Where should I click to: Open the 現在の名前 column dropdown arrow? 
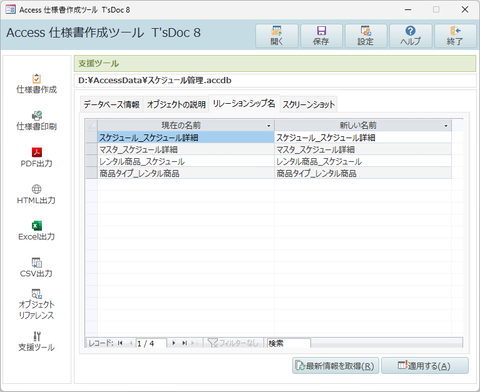point(269,126)
